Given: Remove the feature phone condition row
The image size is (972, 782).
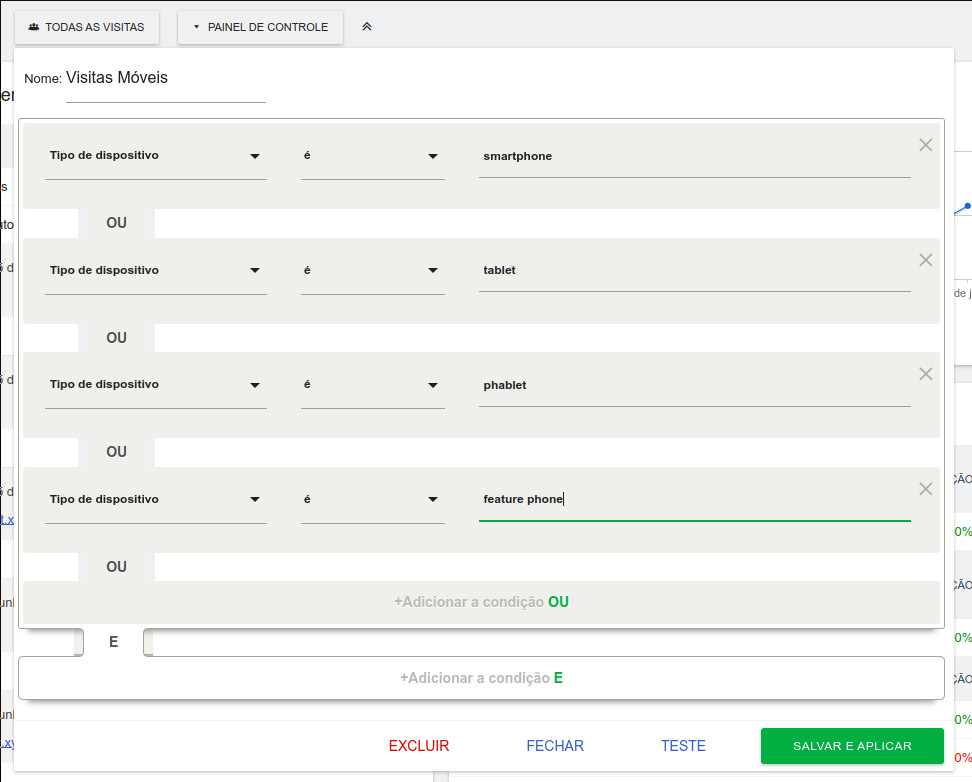Looking at the screenshot, I should pos(925,489).
